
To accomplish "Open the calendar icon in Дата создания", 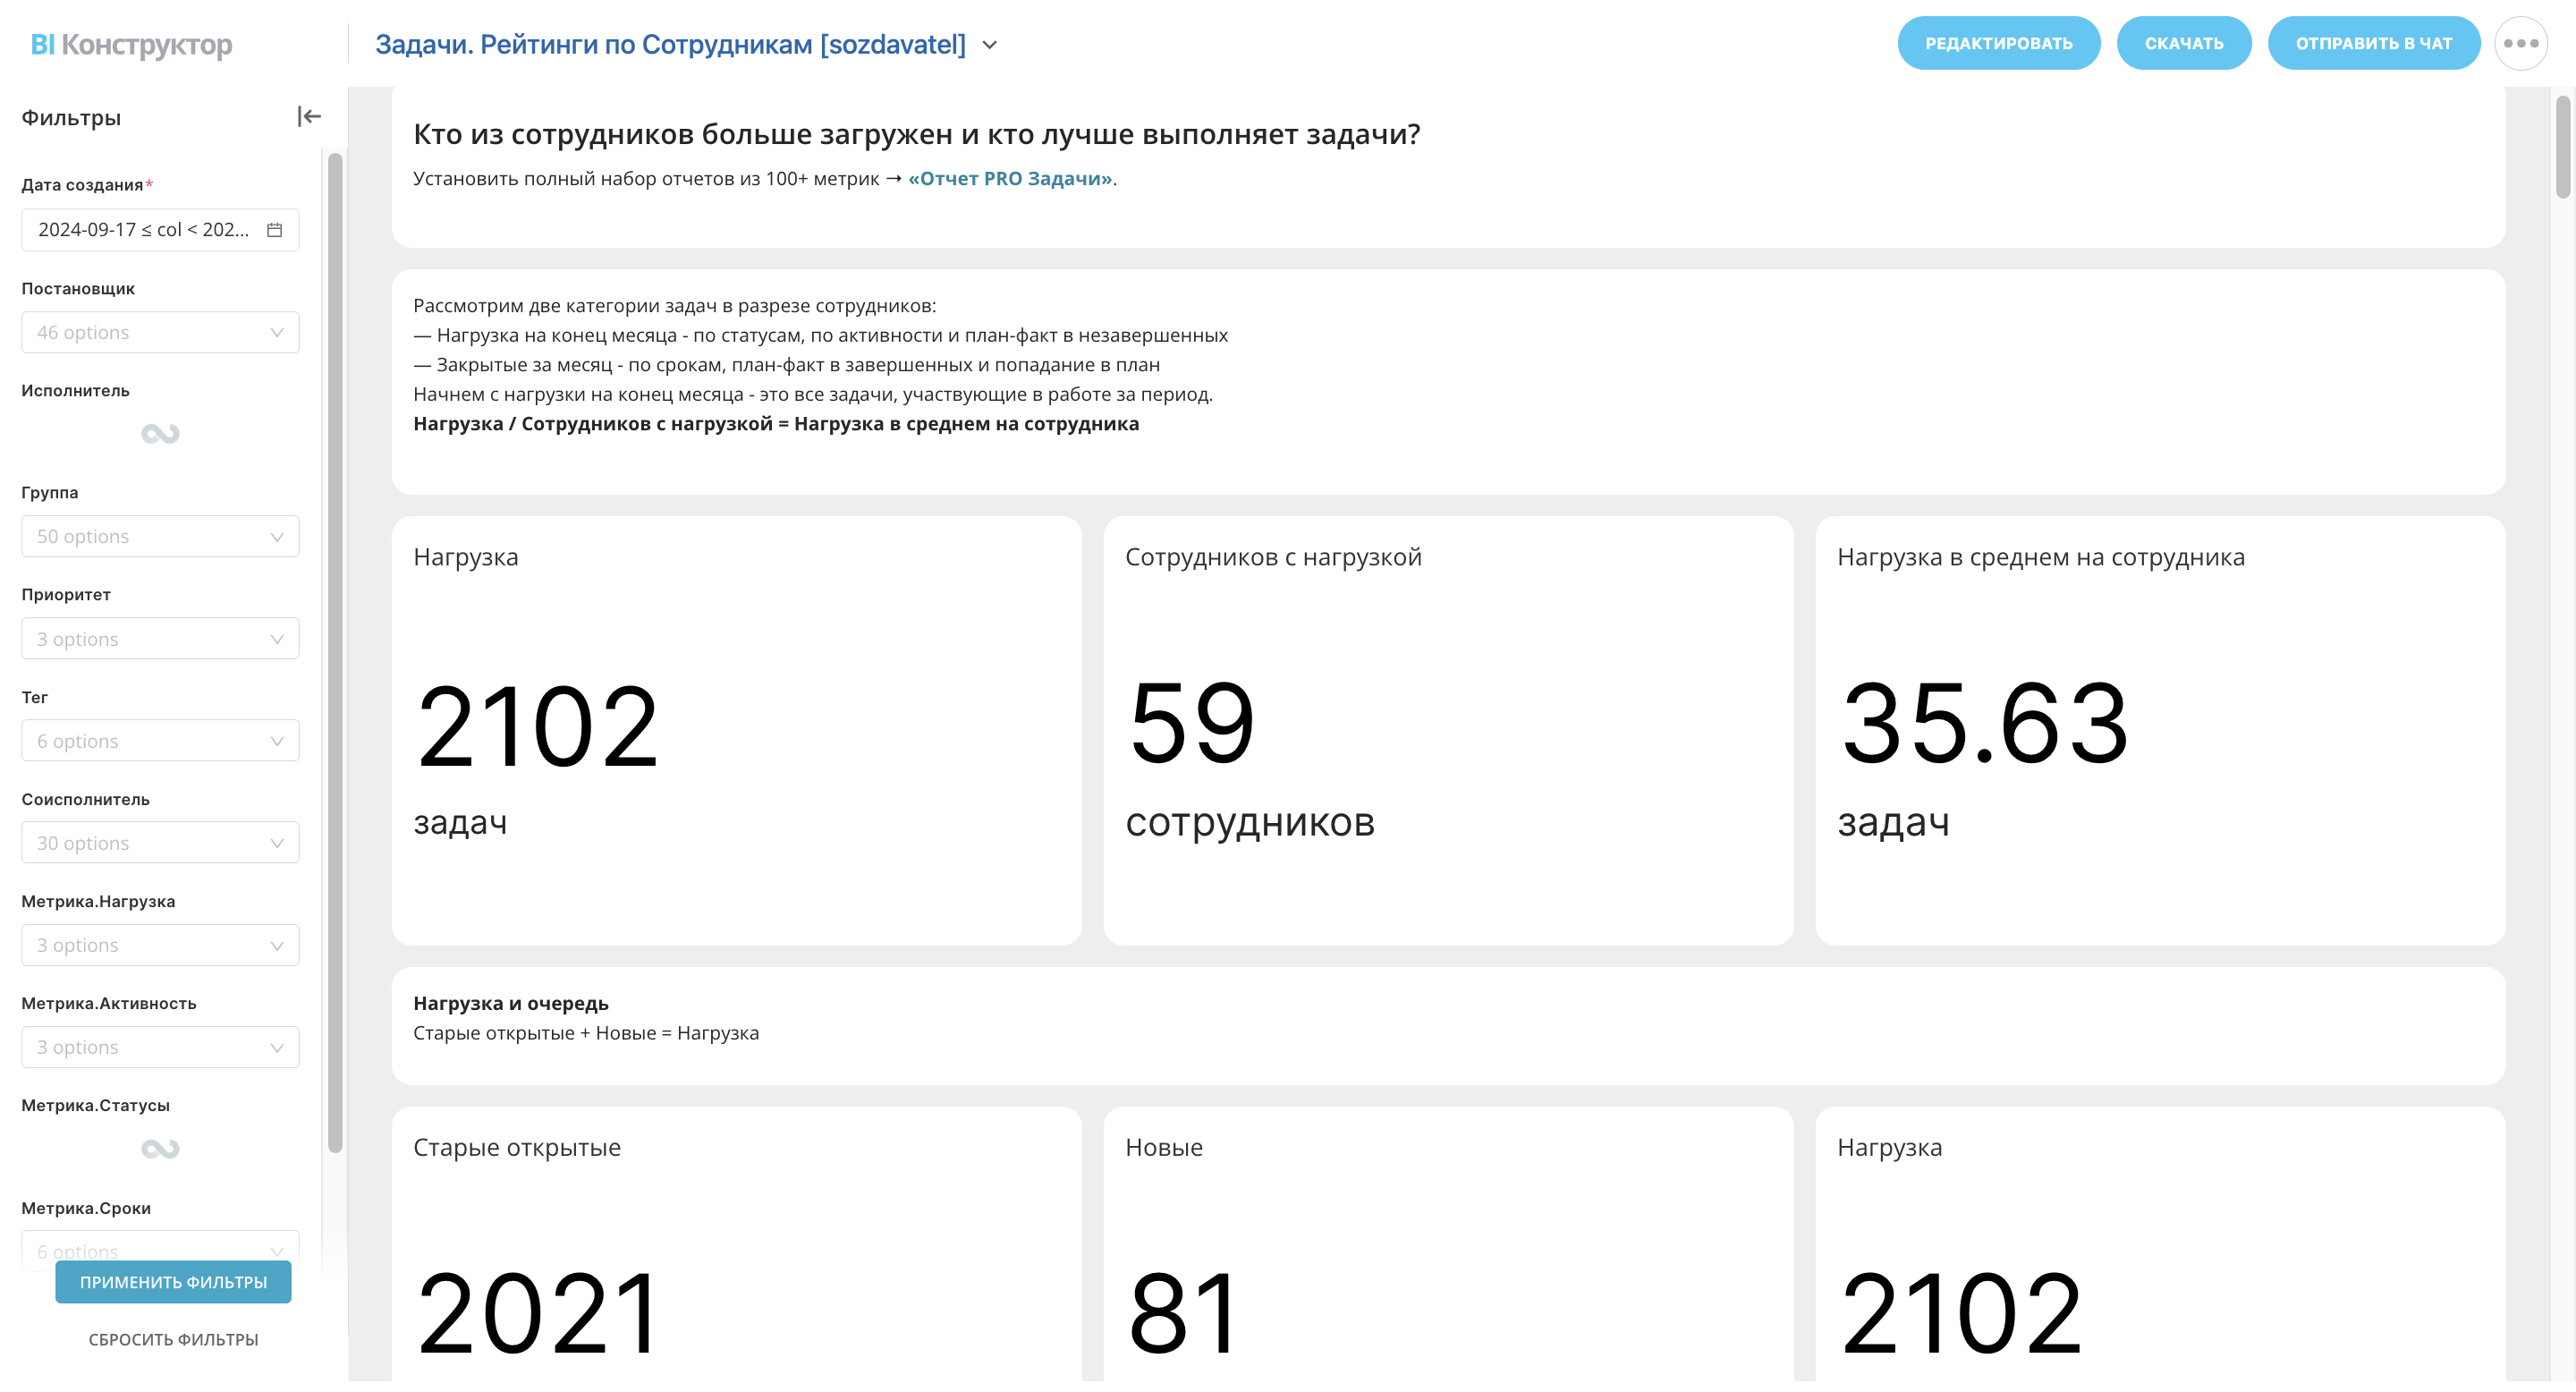I will 274,230.
